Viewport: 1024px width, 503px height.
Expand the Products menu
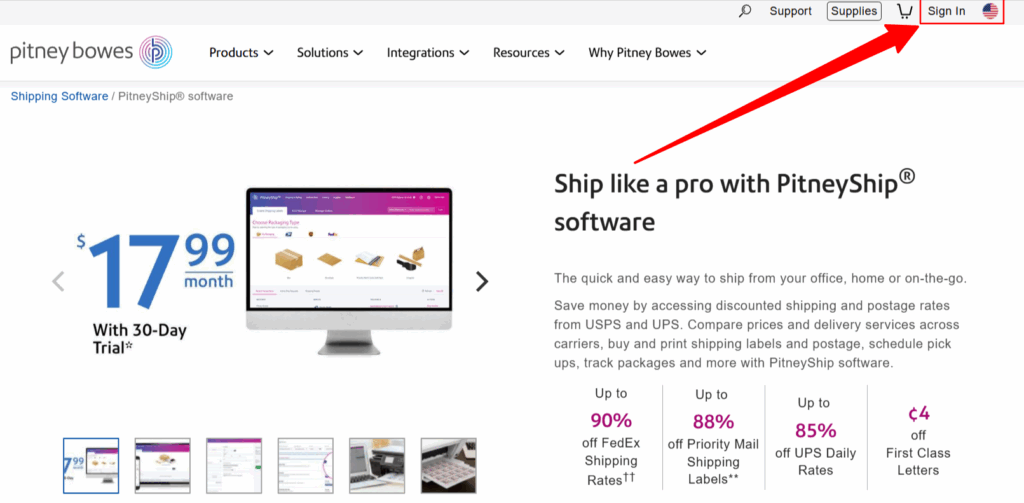[241, 53]
